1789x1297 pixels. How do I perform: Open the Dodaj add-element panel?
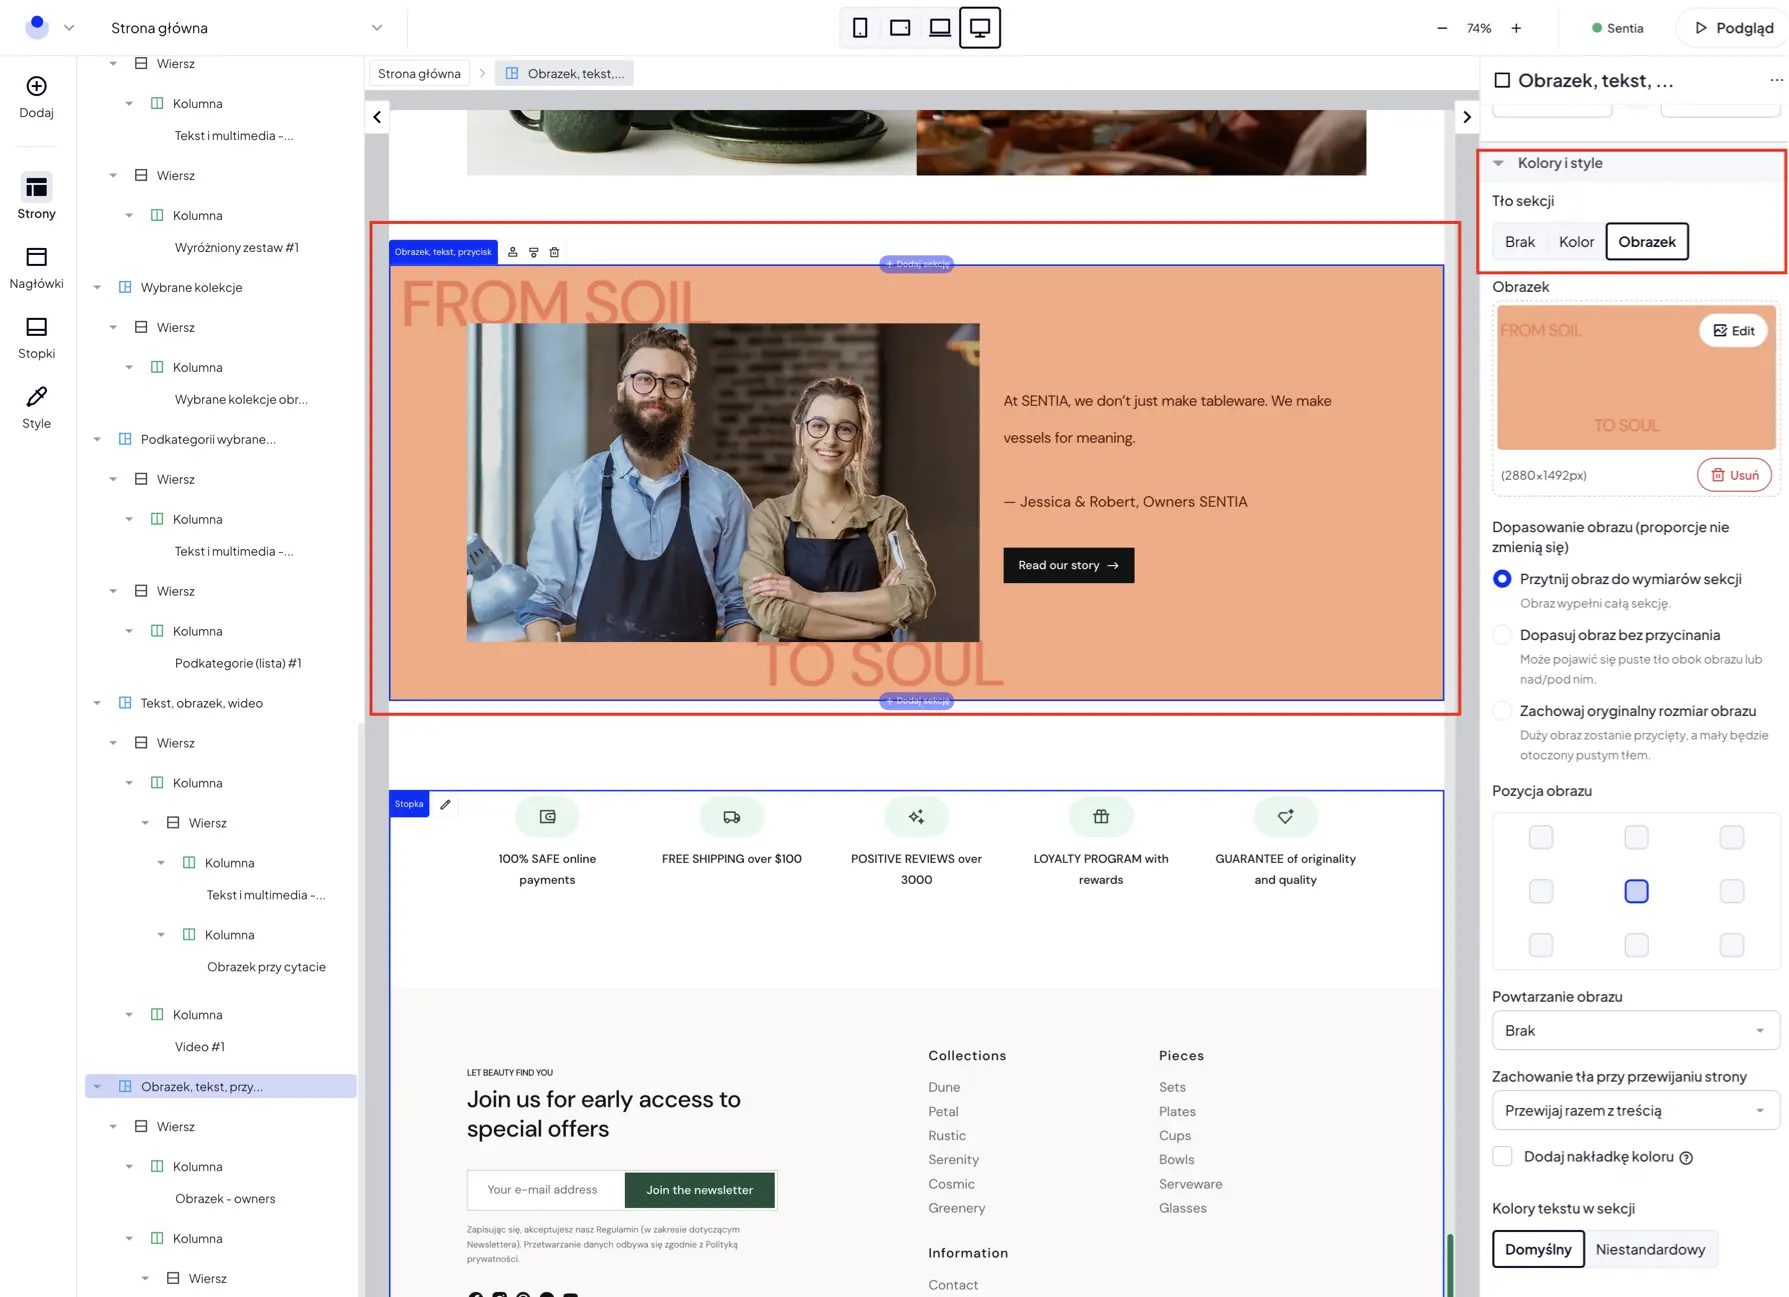[x=36, y=97]
